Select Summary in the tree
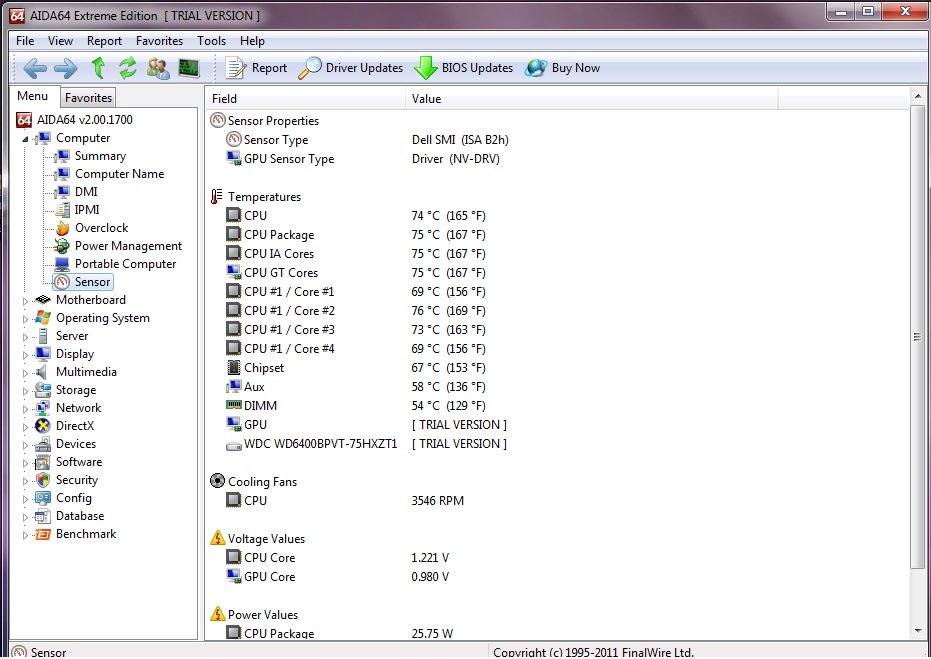 tap(100, 156)
